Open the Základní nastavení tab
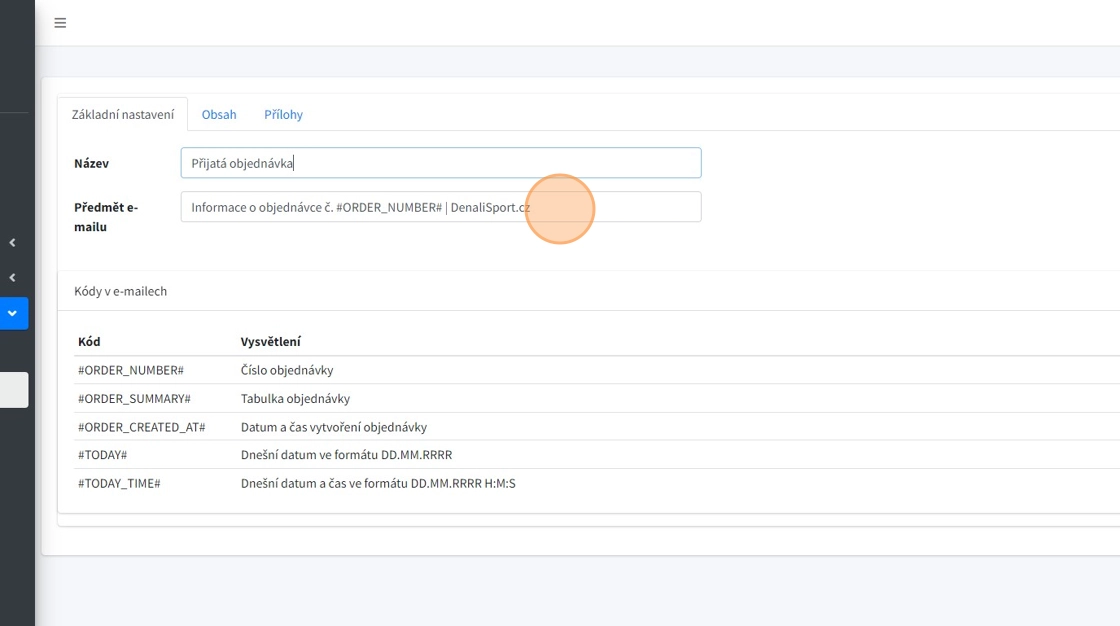The image size is (1120, 626). [x=122, y=114]
